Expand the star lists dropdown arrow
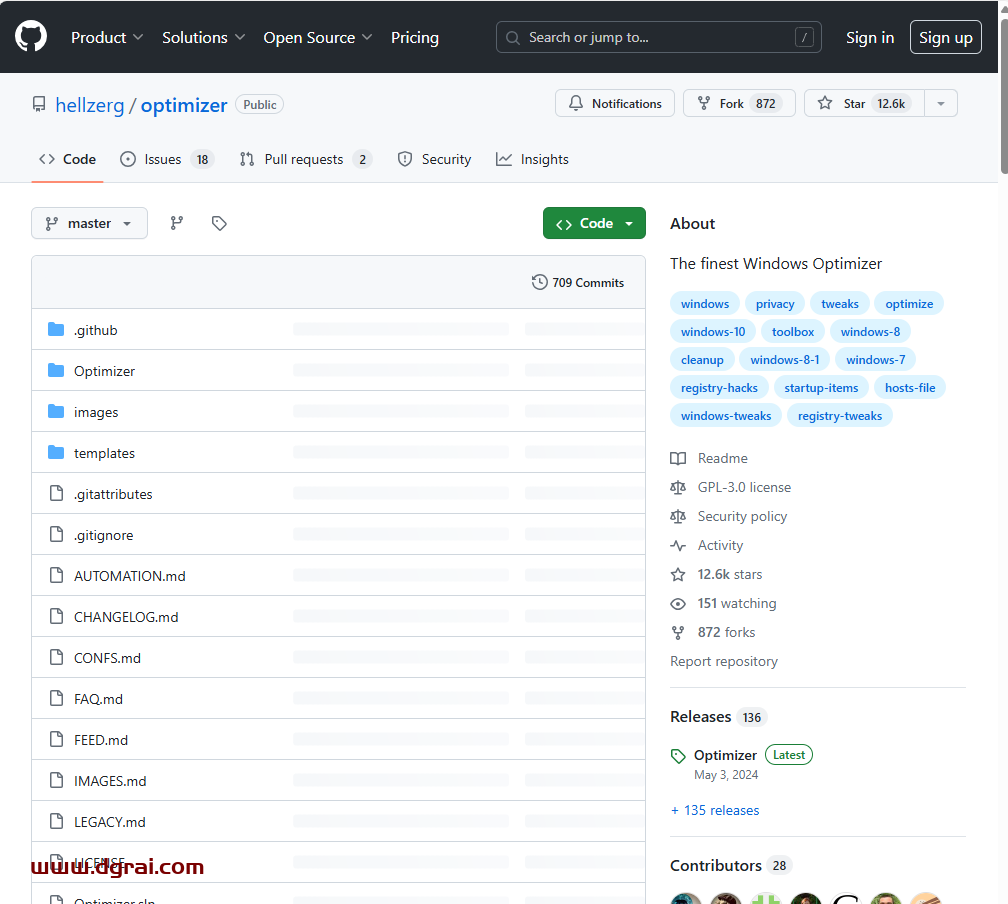The image size is (1008, 904). [940, 104]
